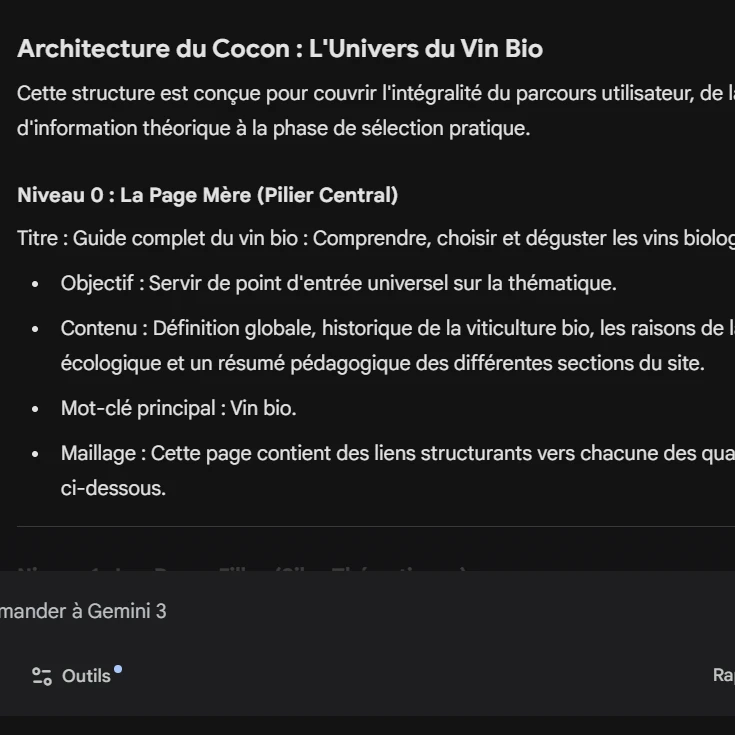
Task: Click the bullet dot before 'Mot-clé principal'
Action: coord(36,409)
